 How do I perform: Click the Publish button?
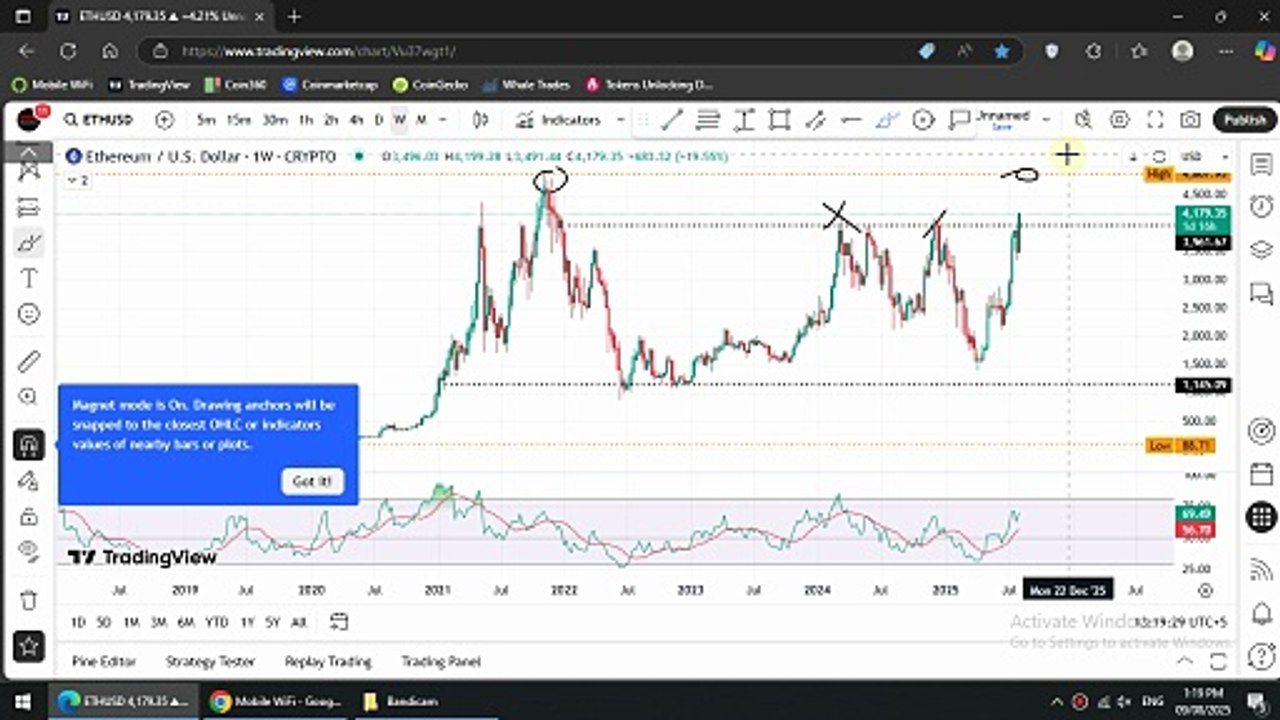coord(1245,120)
